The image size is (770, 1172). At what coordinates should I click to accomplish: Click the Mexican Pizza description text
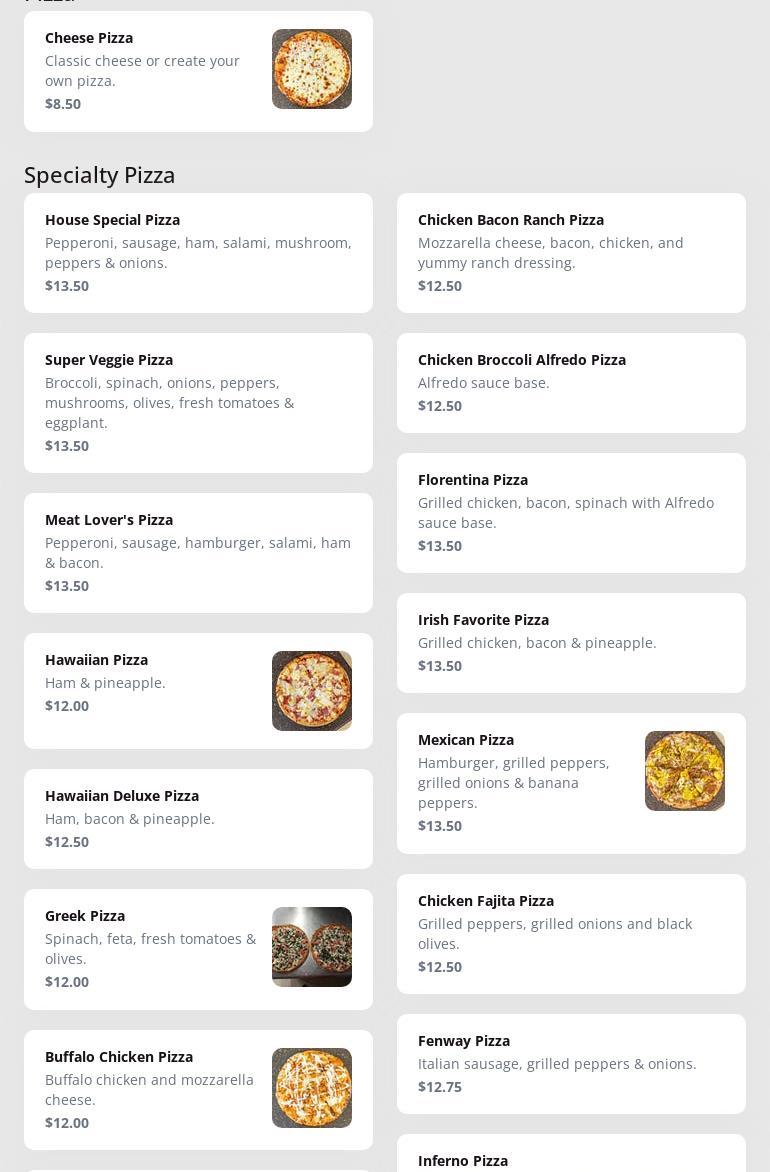point(514,783)
